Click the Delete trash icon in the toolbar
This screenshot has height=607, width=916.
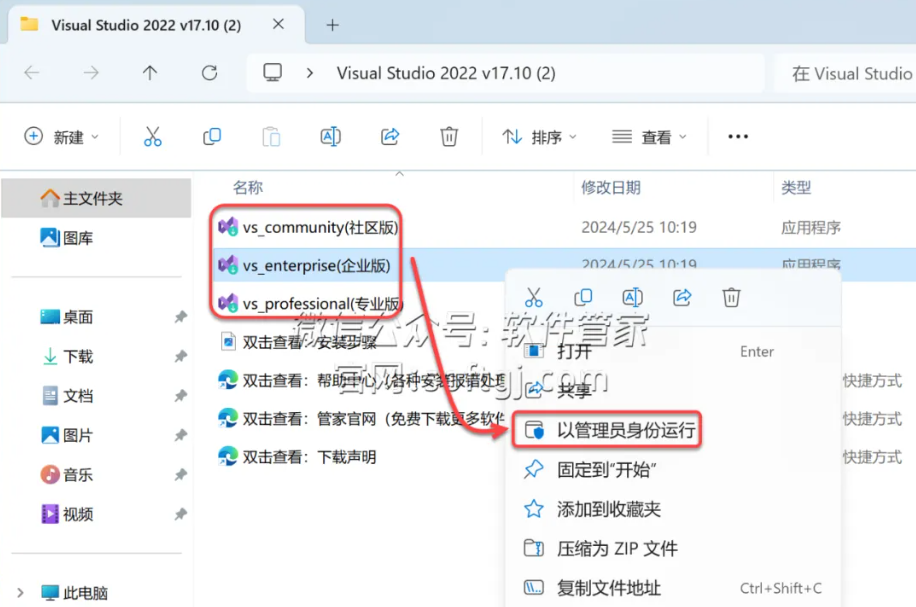[448, 136]
